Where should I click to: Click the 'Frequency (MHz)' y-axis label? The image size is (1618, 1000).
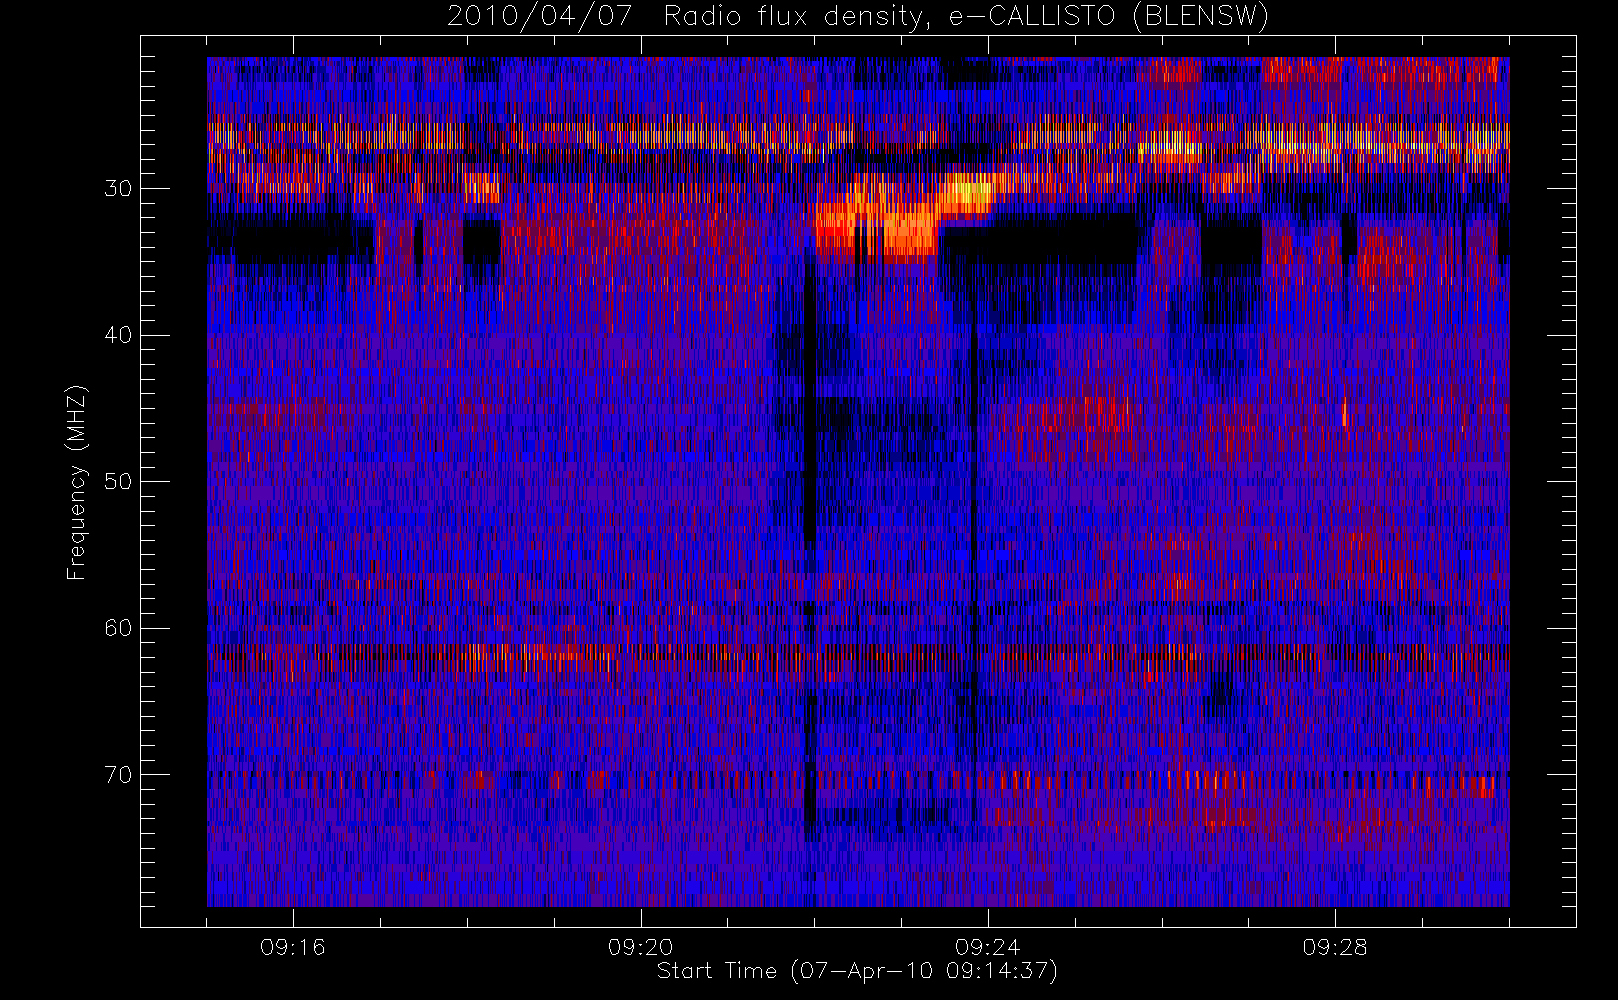point(77,482)
